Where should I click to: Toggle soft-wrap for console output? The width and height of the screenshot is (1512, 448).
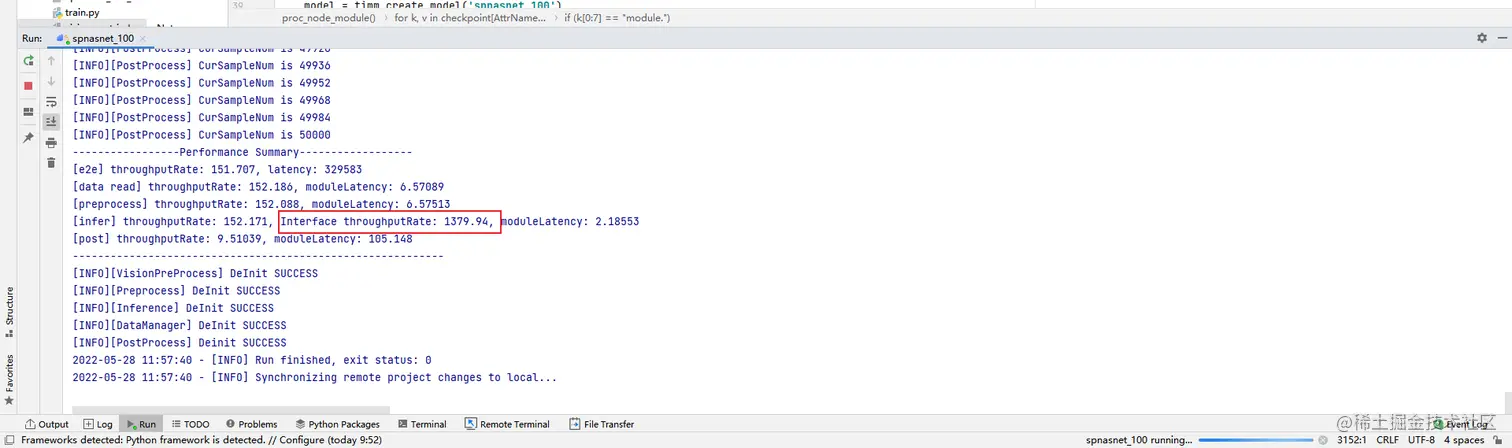pyautogui.click(x=51, y=101)
